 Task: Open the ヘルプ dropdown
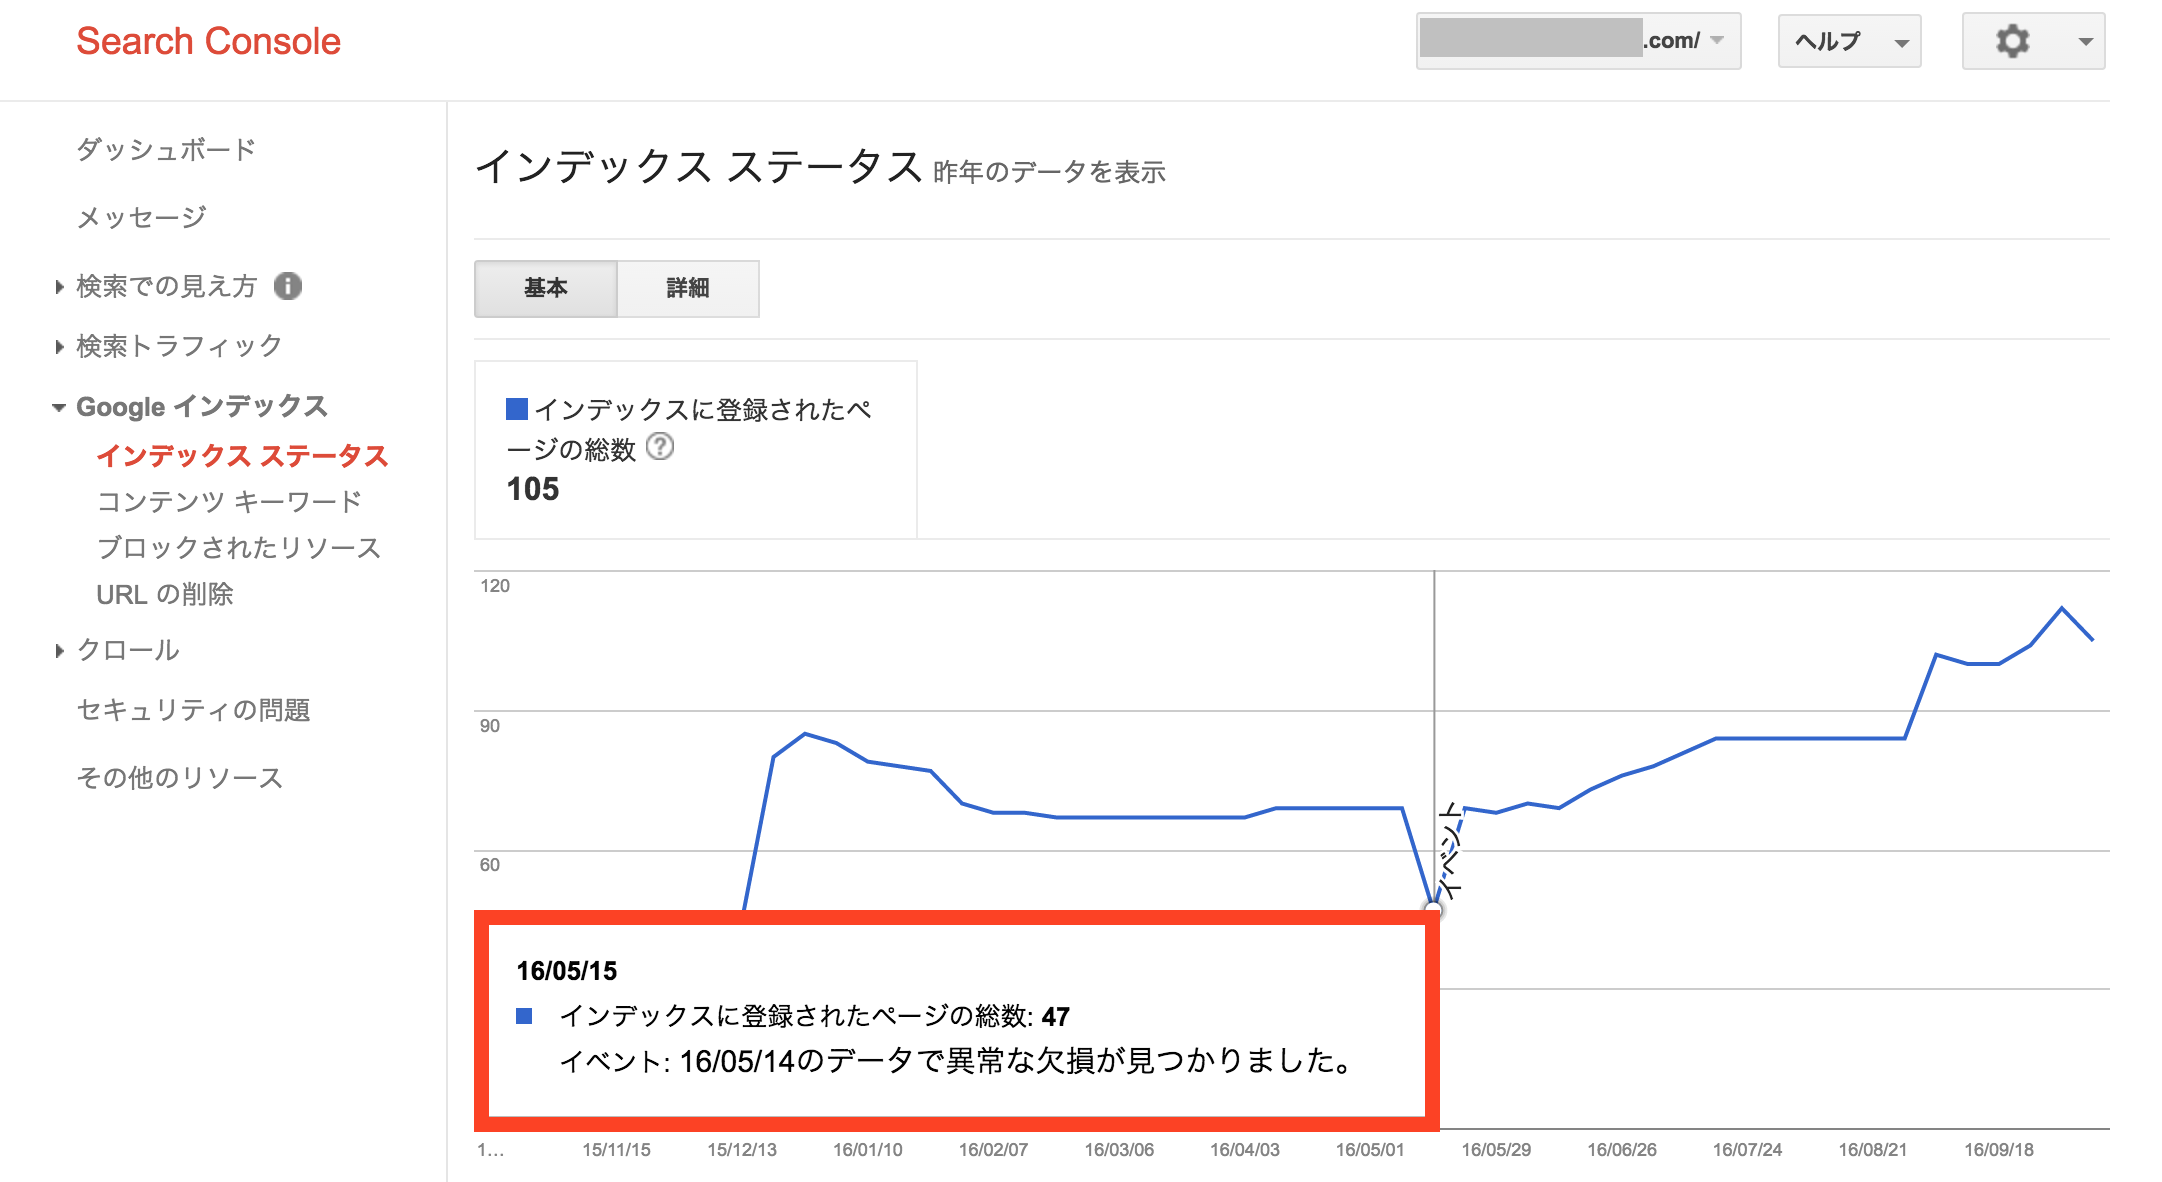1849,41
